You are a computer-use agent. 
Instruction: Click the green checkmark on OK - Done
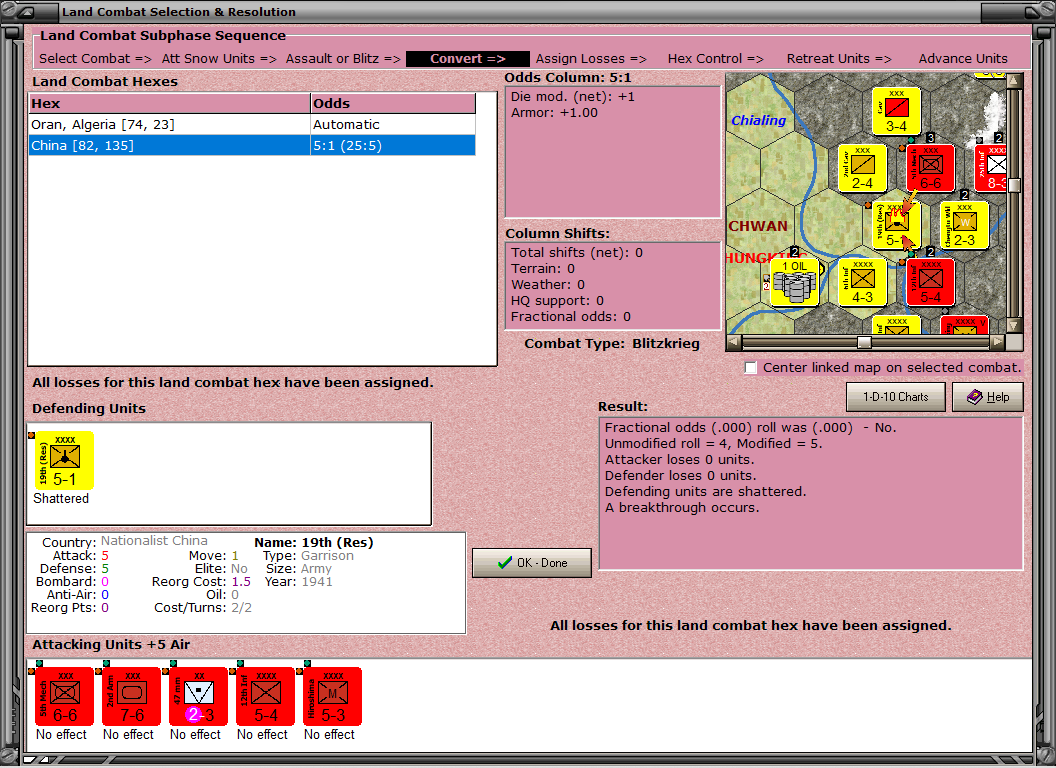point(504,563)
